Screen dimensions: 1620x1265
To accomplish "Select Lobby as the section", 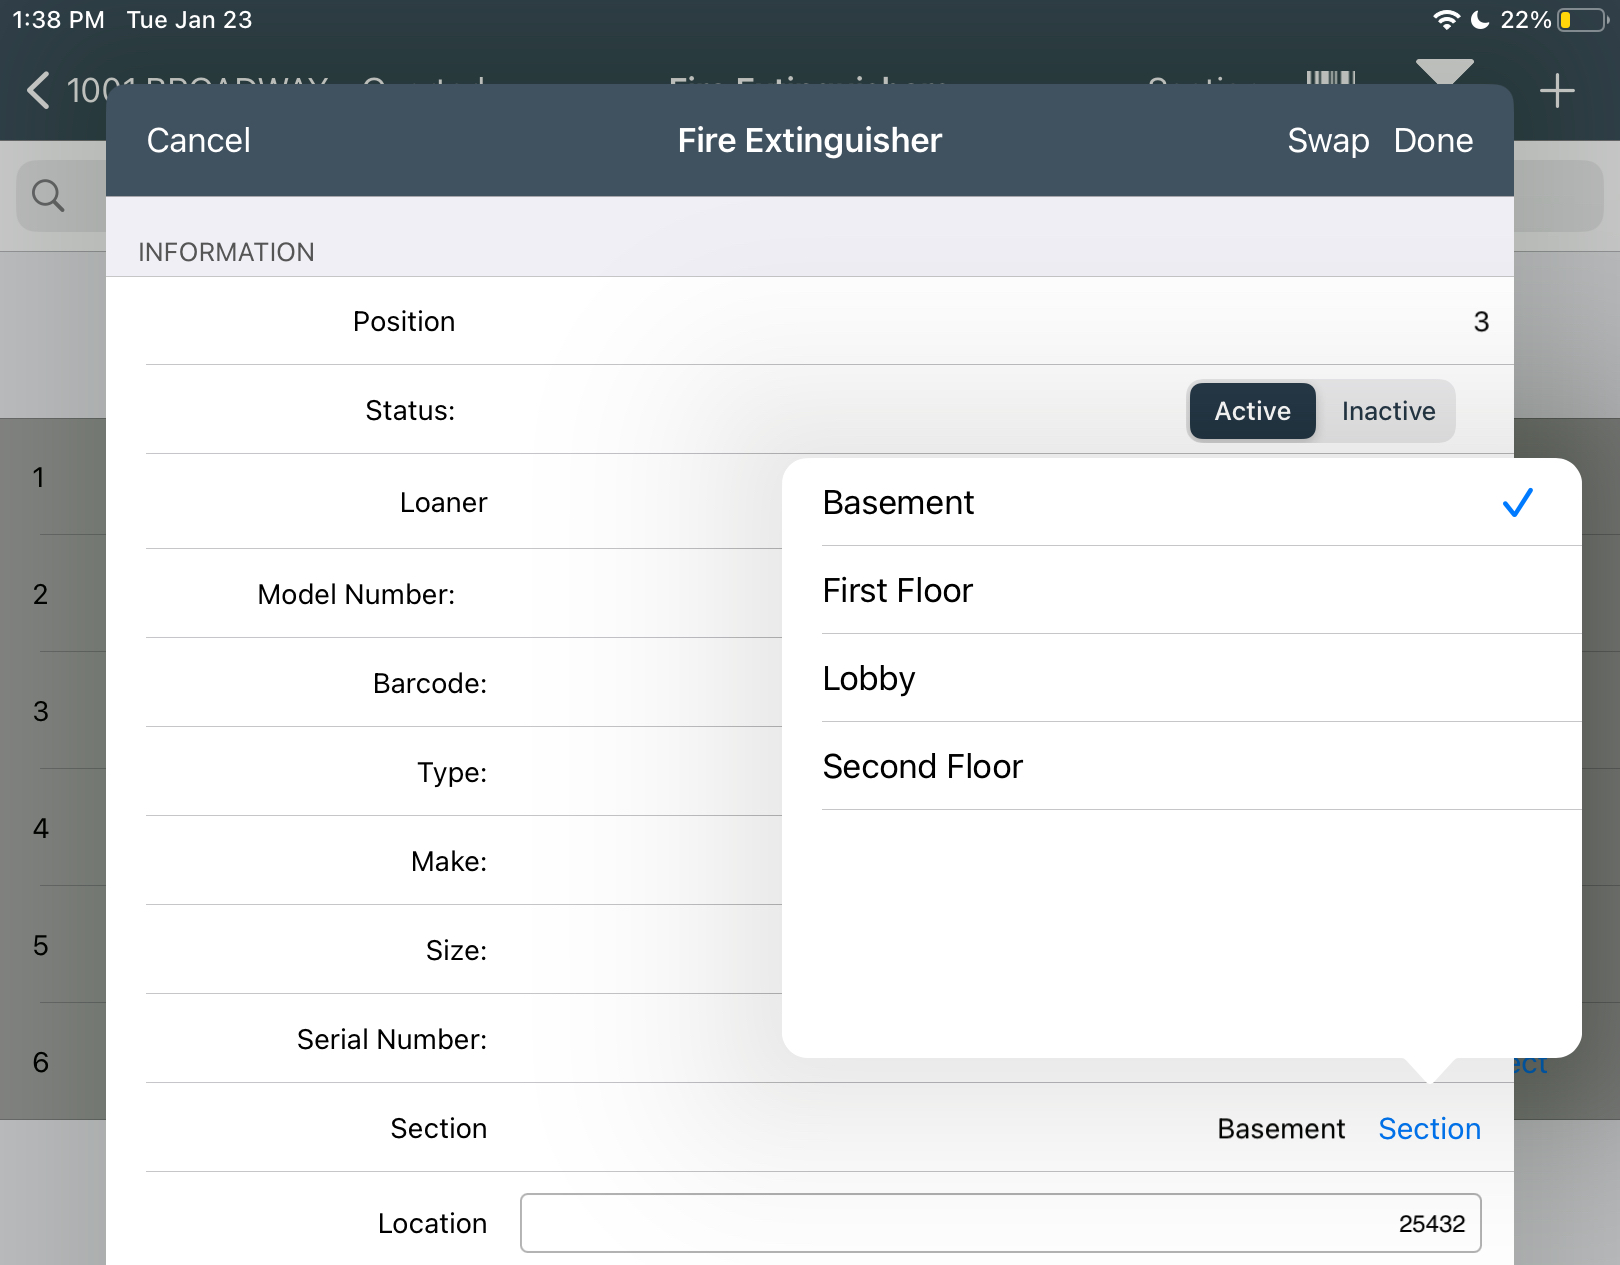I will pyautogui.click(x=868, y=678).
